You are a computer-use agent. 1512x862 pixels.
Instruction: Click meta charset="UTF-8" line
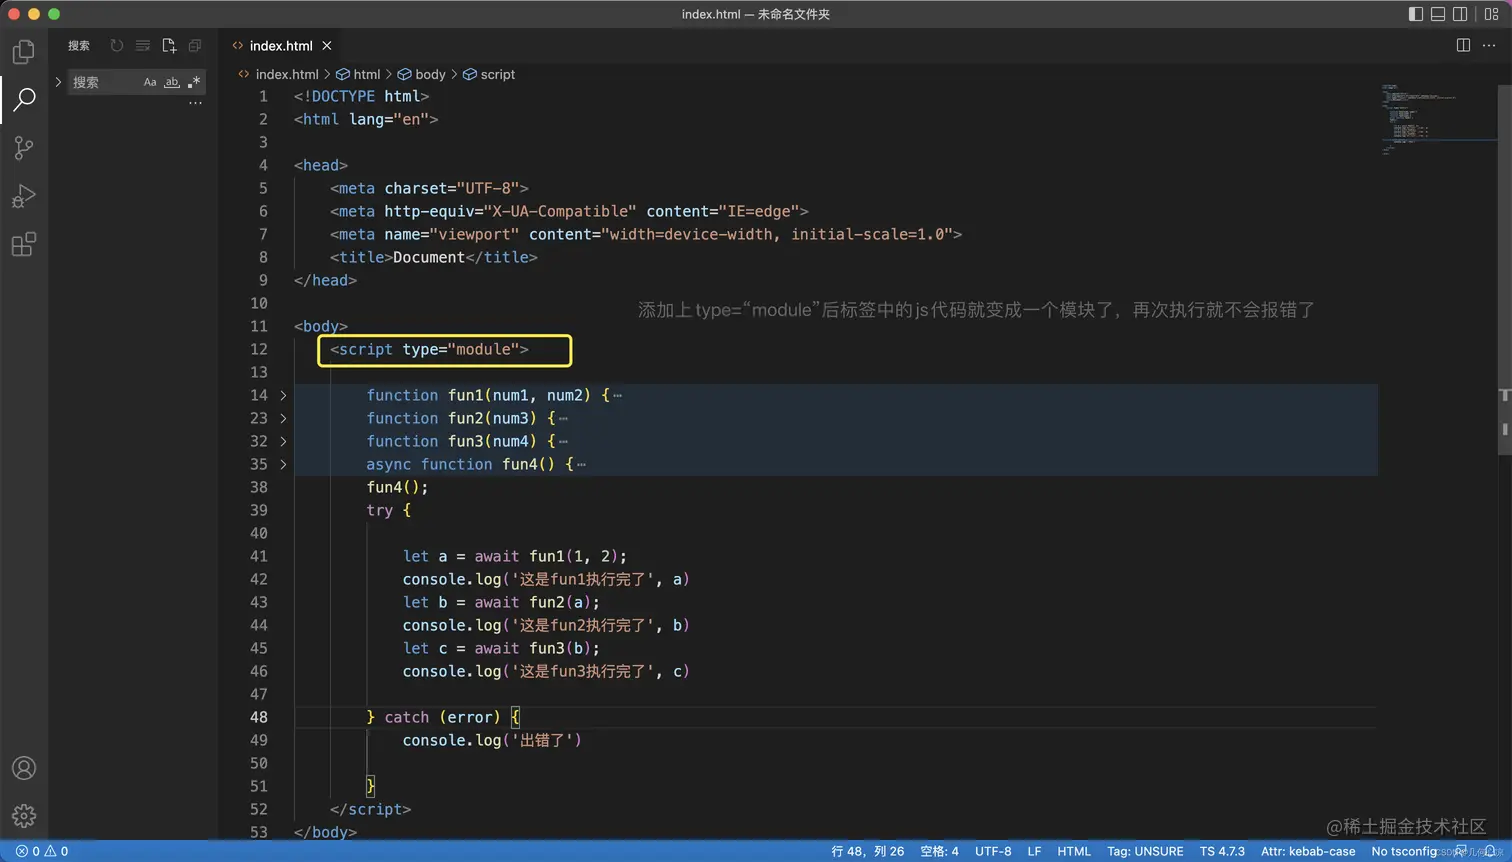(x=429, y=188)
